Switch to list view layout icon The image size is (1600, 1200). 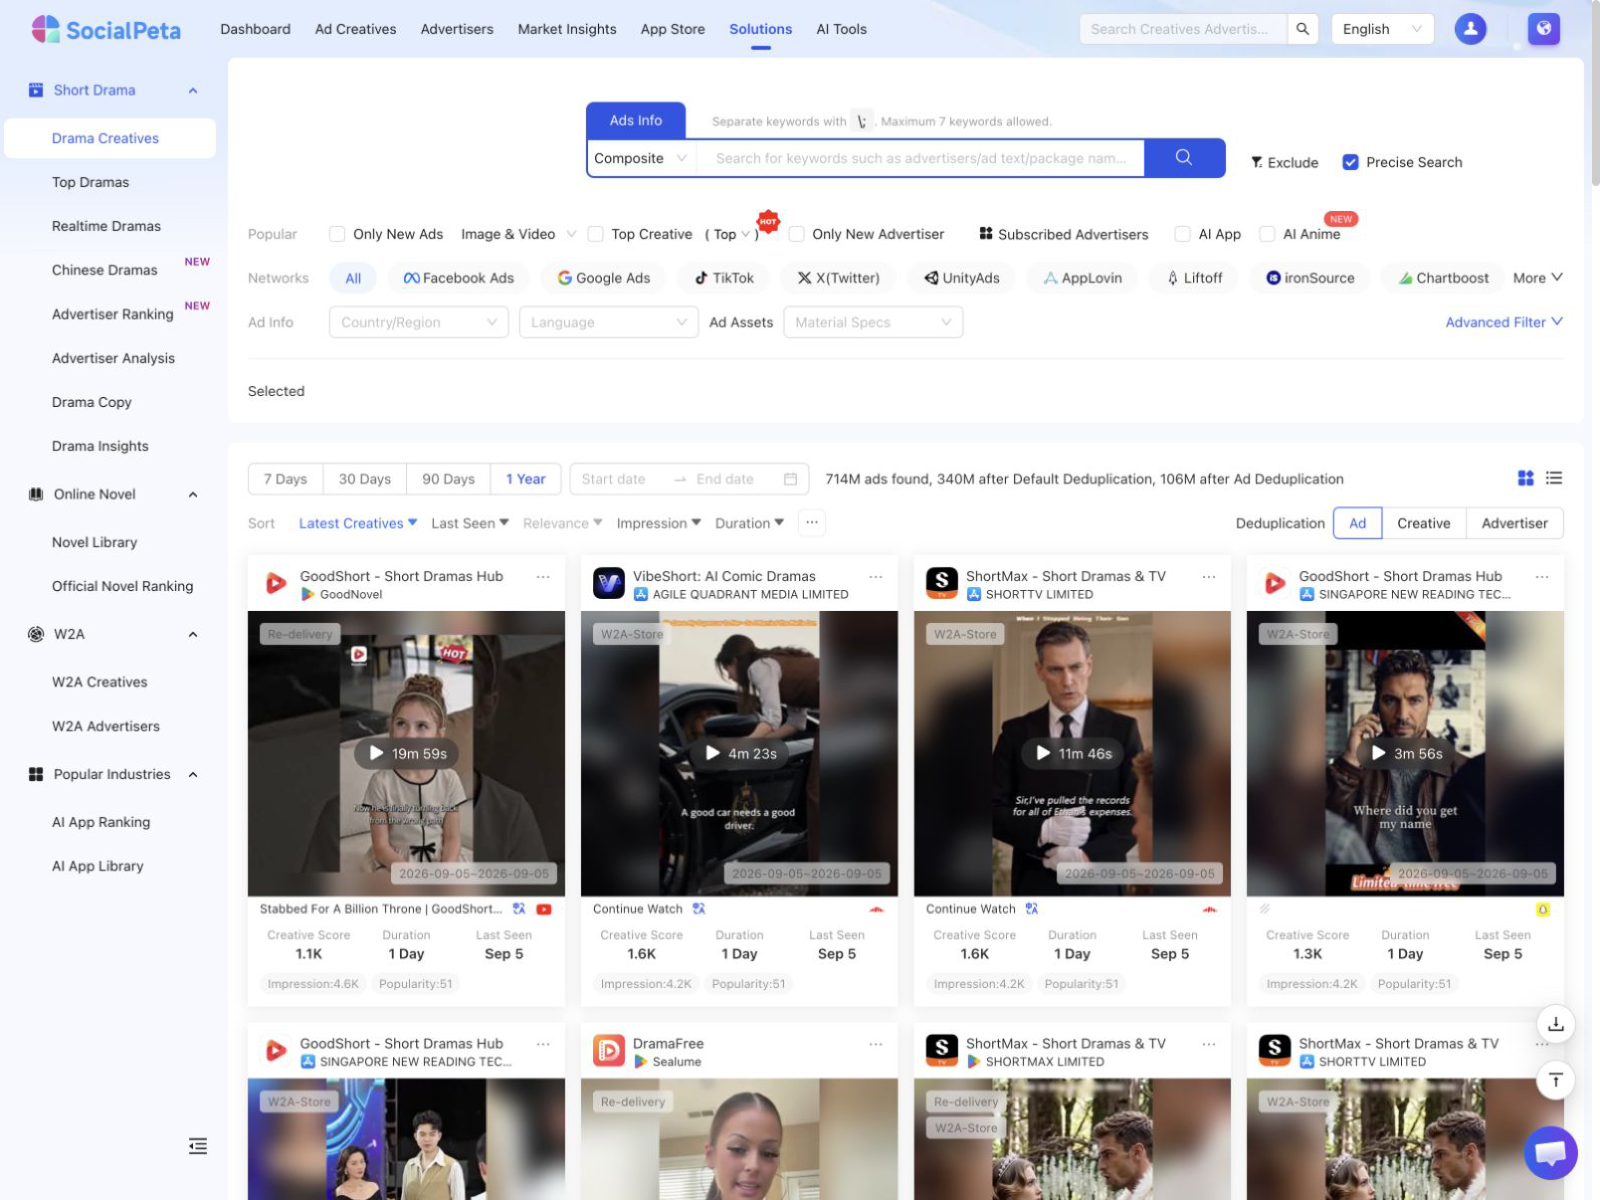point(1554,479)
